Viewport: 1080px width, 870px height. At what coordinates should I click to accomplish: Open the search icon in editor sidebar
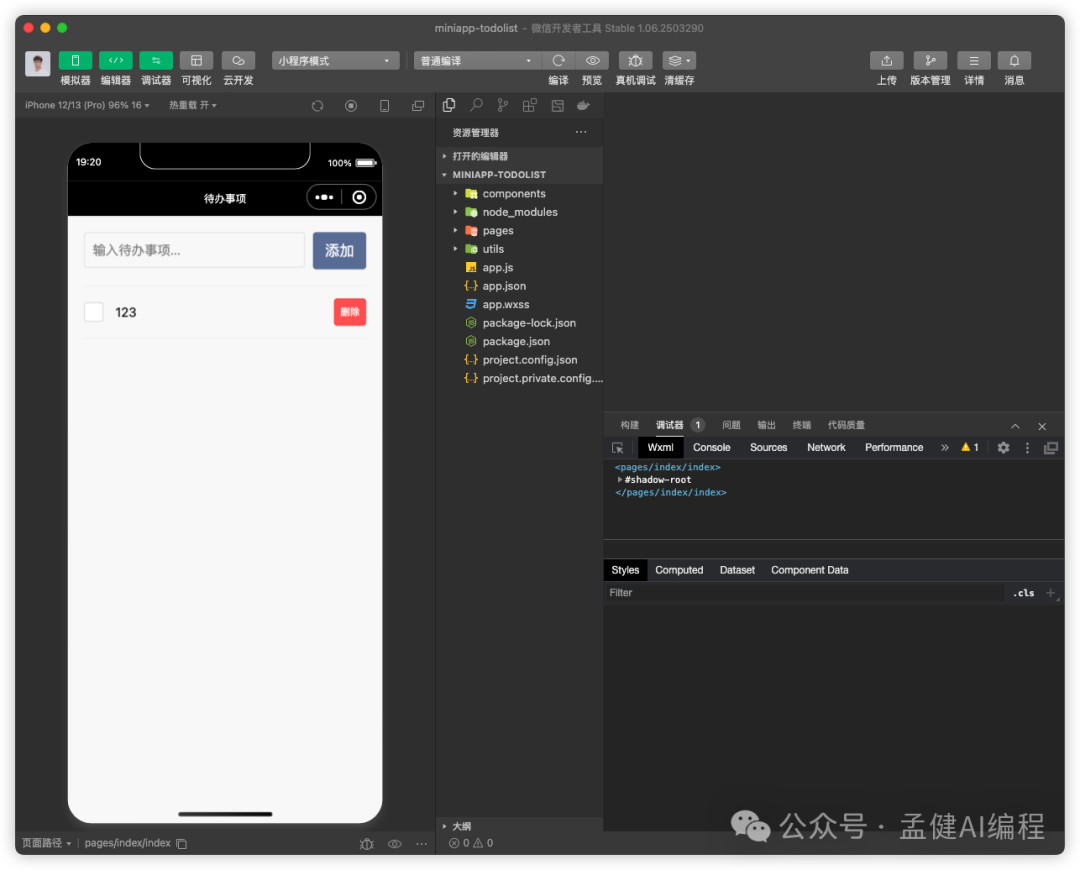[x=476, y=105]
